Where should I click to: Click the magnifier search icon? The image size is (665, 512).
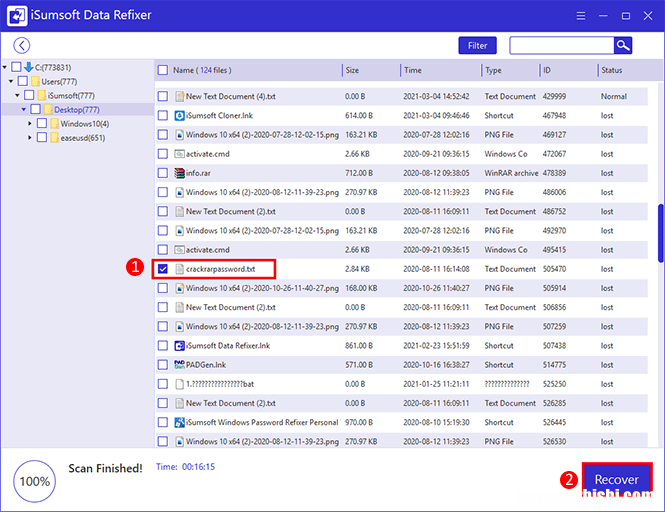(623, 45)
